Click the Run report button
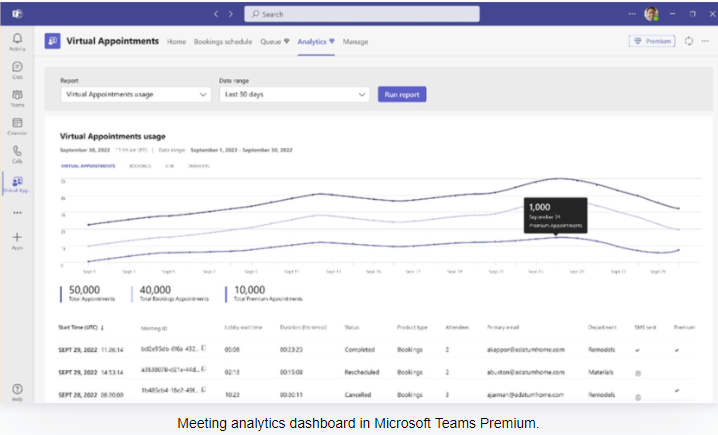 coord(402,94)
